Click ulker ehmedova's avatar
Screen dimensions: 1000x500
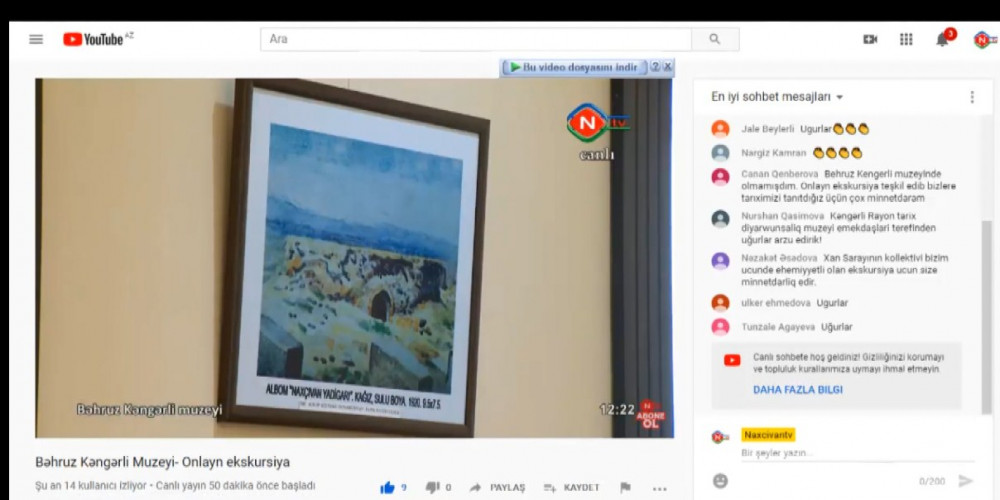pos(720,303)
